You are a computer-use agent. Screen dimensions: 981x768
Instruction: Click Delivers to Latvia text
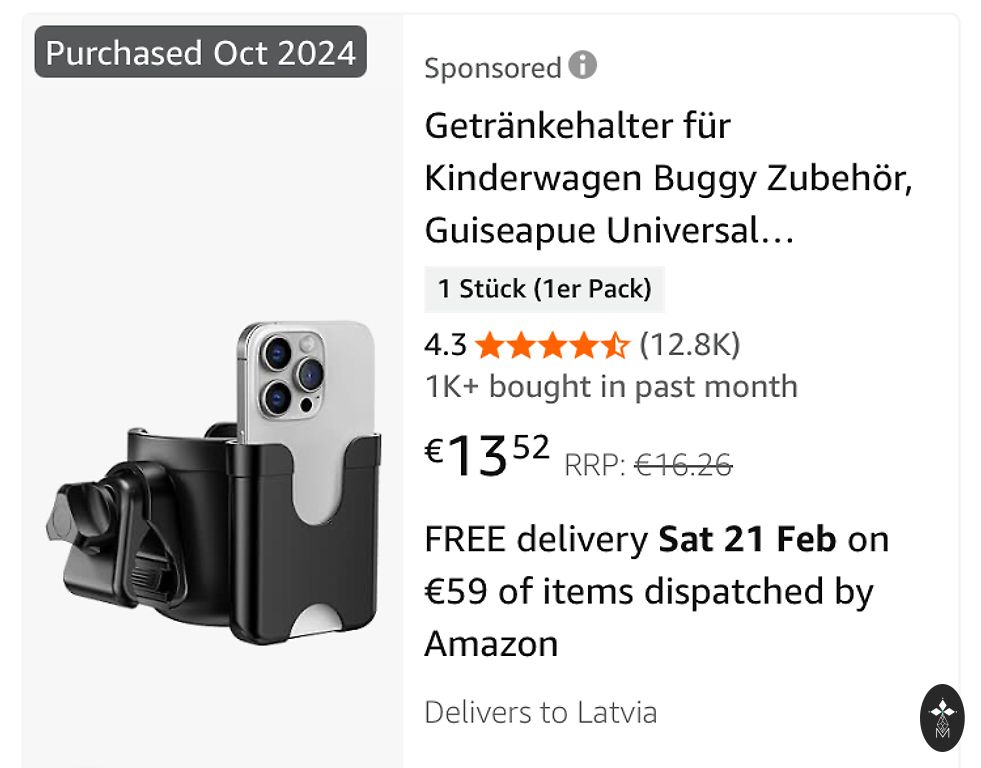(541, 713)
